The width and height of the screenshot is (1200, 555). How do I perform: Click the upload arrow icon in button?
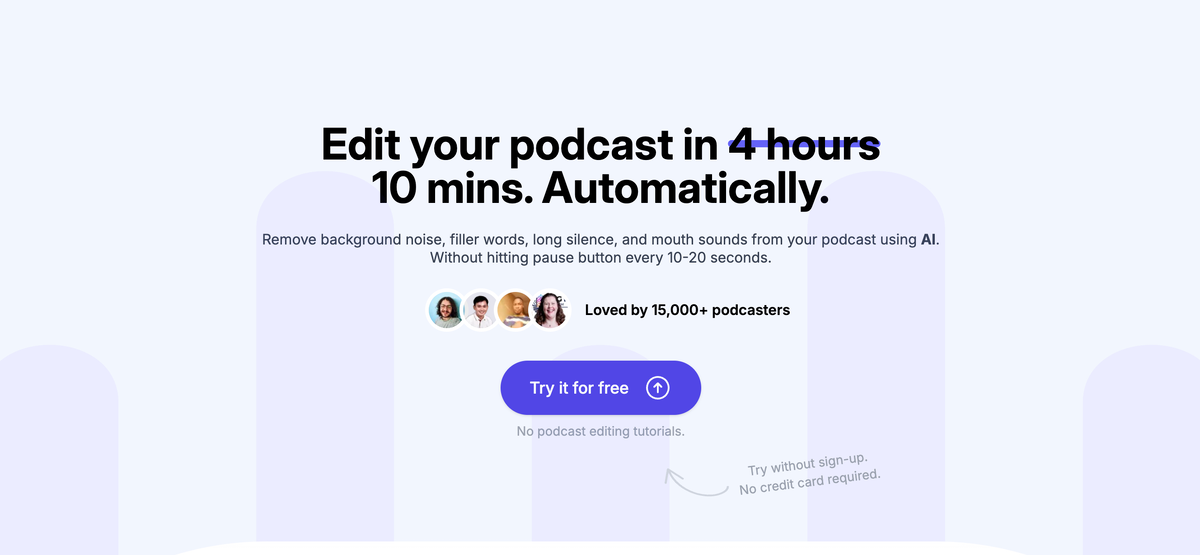coord(657,388)
